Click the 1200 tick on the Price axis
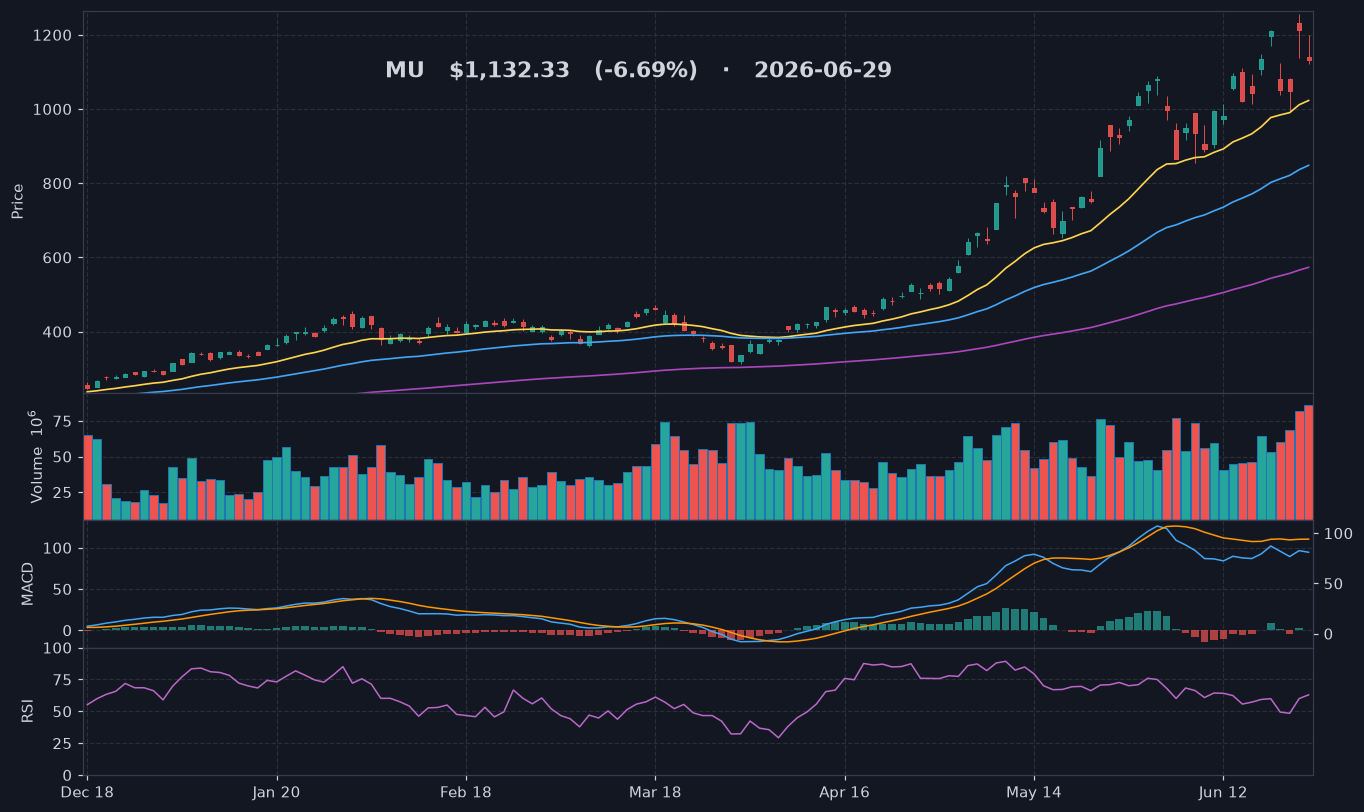The image size is (1364, 812). pyautogui.click(x=53, y=36)
